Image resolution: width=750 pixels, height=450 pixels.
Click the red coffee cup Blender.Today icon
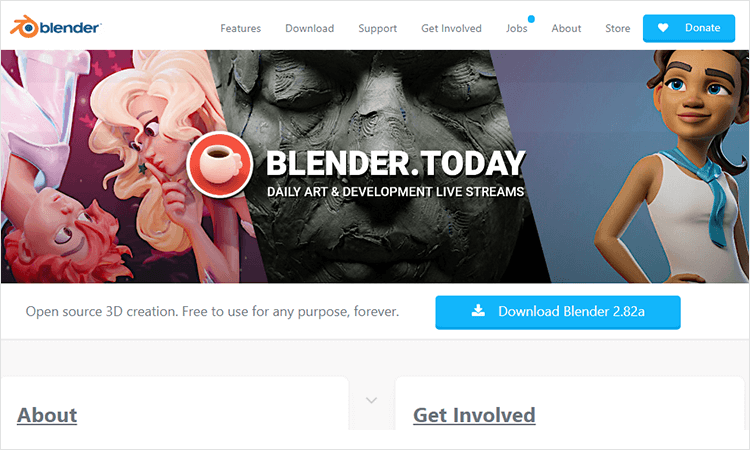(220, 165)
